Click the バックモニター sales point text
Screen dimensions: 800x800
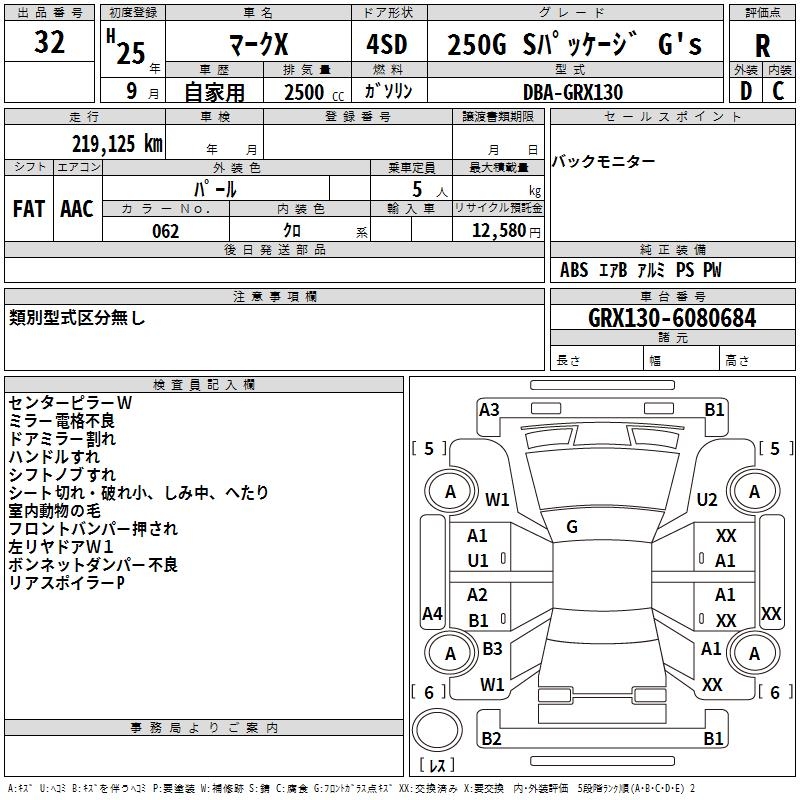click(x=604, y=162)
